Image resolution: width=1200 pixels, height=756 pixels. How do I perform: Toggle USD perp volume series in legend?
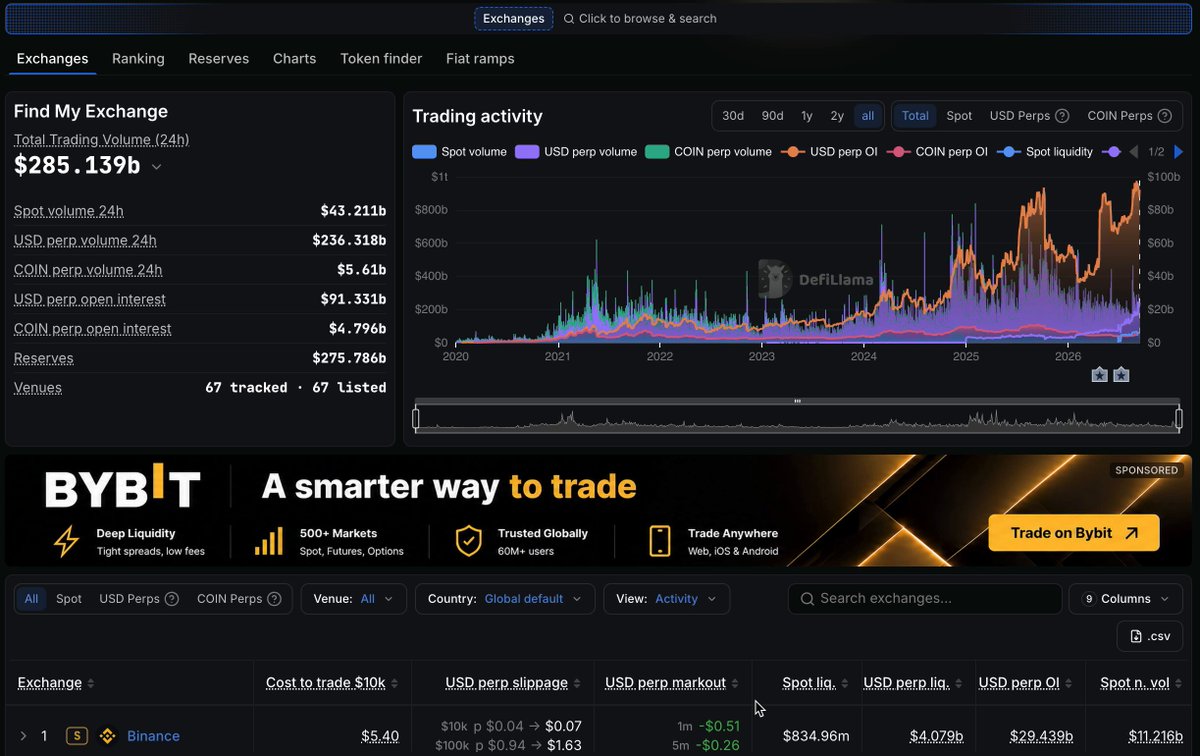[577, 152]
